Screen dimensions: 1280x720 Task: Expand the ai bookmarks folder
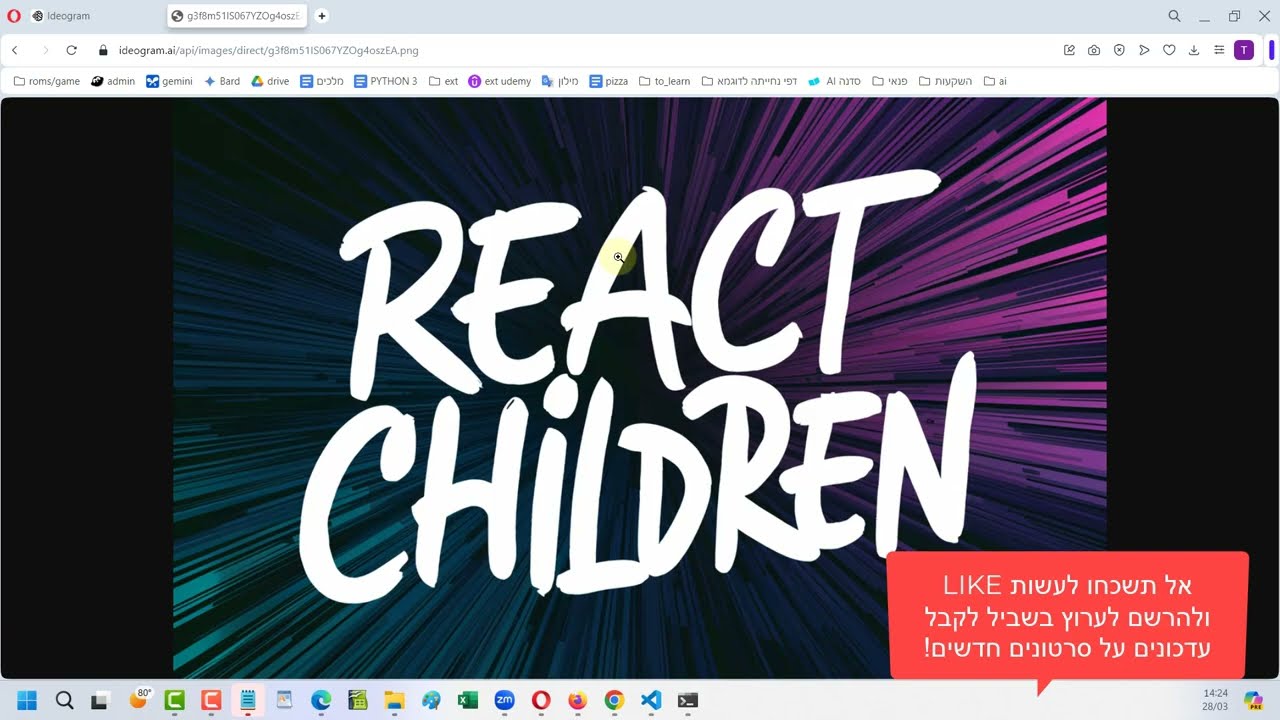click(x=995, y=81)
